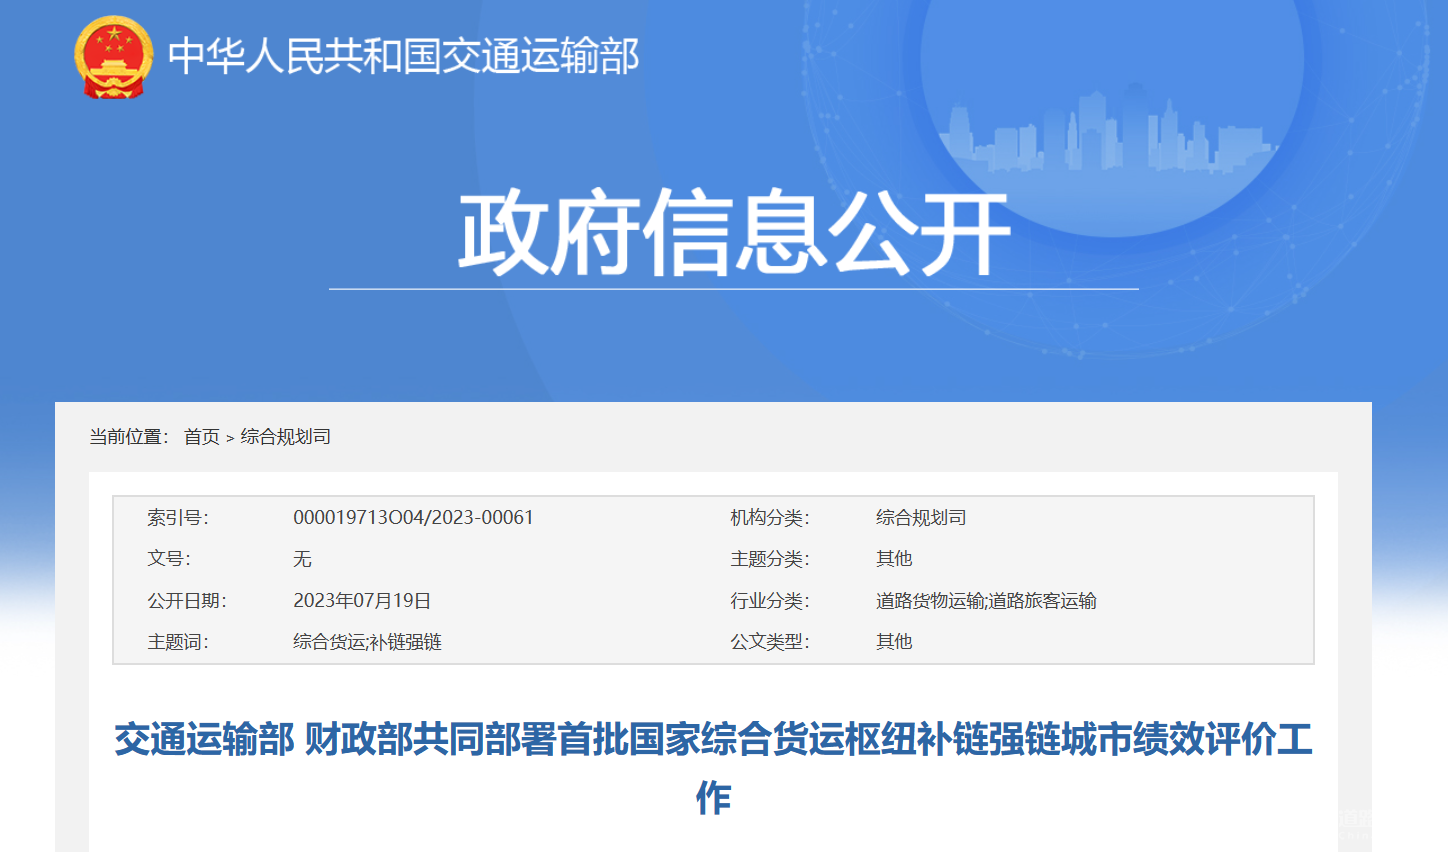The height and width of the screenshot is (852, 1448).
Task: Click the 政府信息公开 banner heading
Action: (734, 233)
